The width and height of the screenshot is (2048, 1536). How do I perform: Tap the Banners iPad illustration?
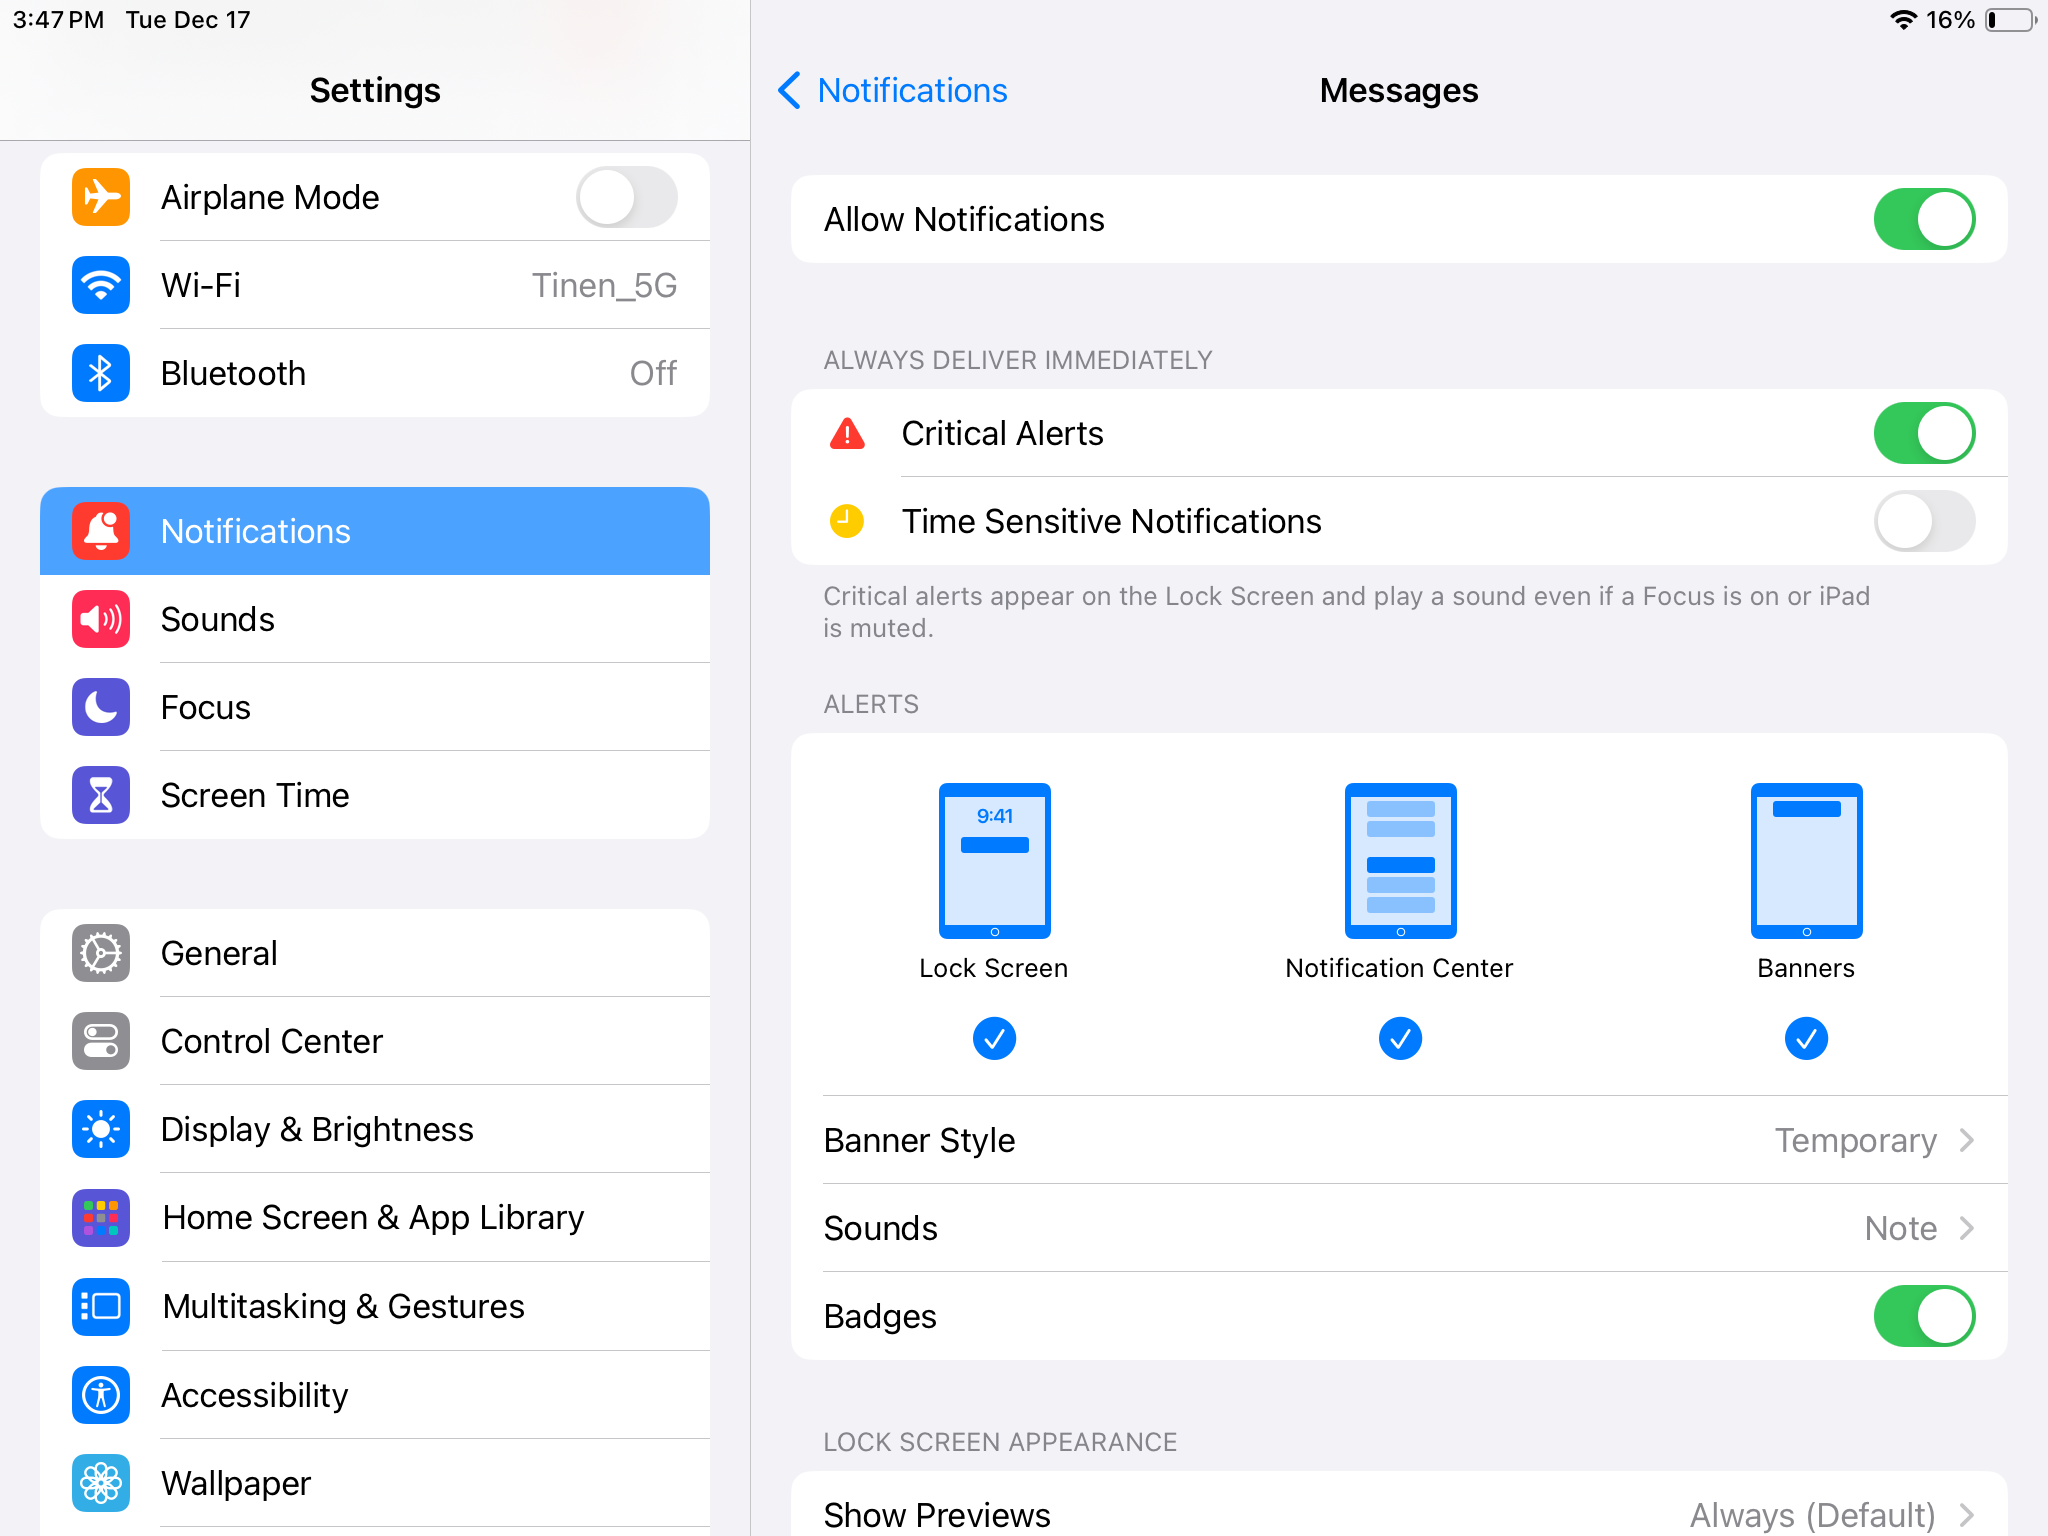pyautogui.click(x=1806, y=861)
